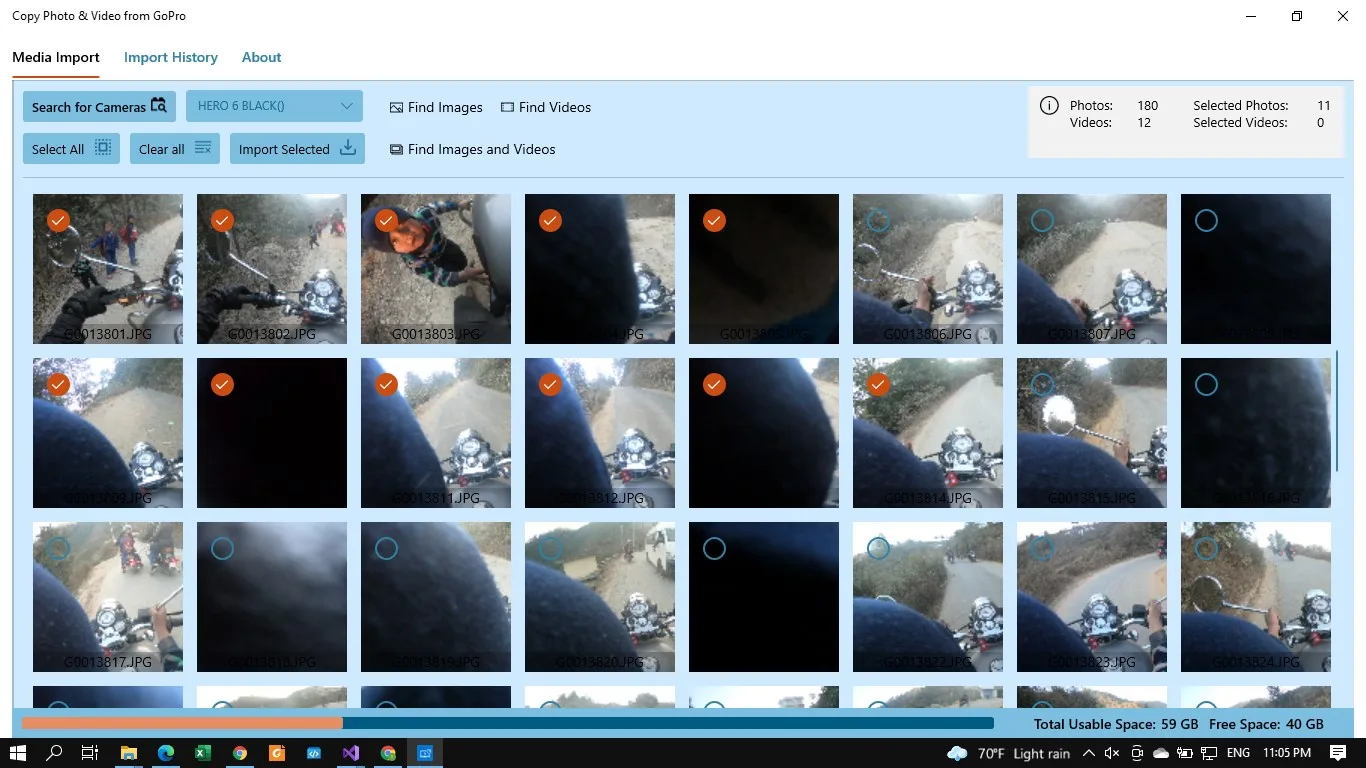The image size is (1366, 768).
Task: Click Import Selected button
Action: tap(297, 149)
